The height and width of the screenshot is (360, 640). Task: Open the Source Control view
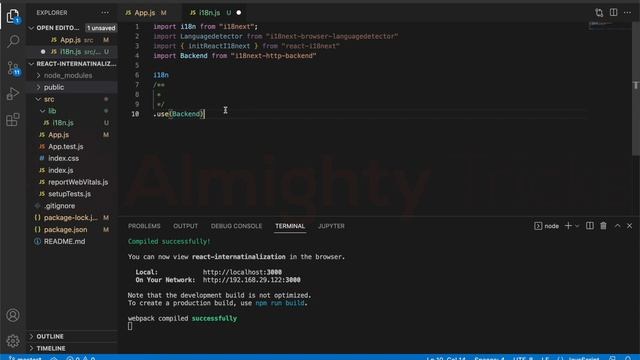point(13,68)
